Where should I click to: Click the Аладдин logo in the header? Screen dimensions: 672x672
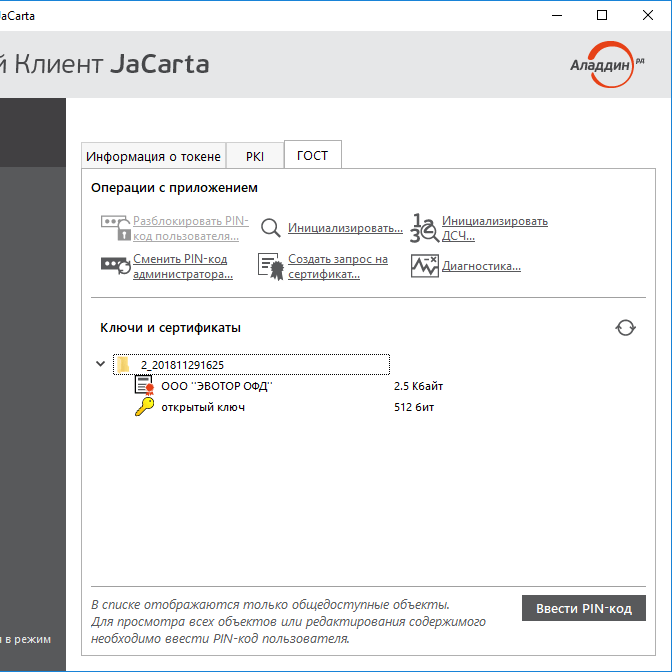click(607, 65)
